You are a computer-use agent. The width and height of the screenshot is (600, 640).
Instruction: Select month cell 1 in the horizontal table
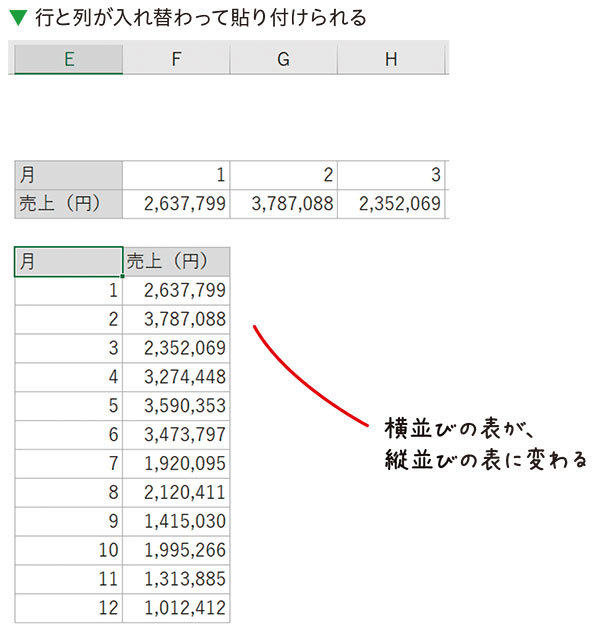(176, 175)
